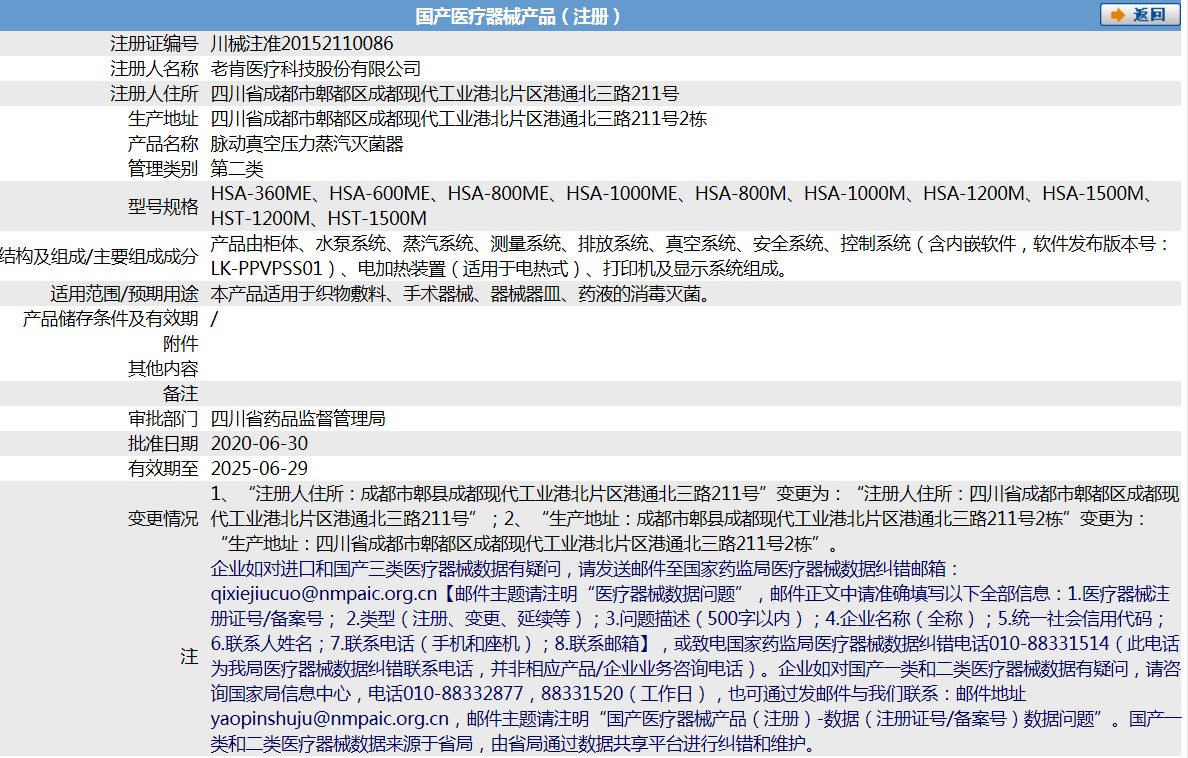1188x758 pixels.
Task: Click the first change-record line starting 1、
Action: tap(695, 494)
